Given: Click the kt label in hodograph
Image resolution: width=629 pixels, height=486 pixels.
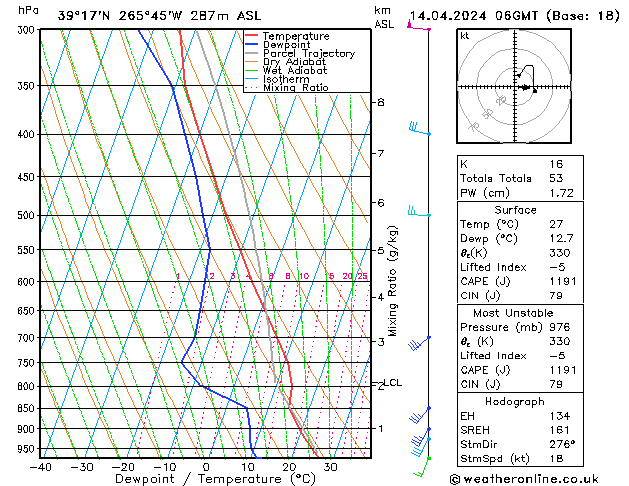Looking at the screenshot, I should (465, 36).
